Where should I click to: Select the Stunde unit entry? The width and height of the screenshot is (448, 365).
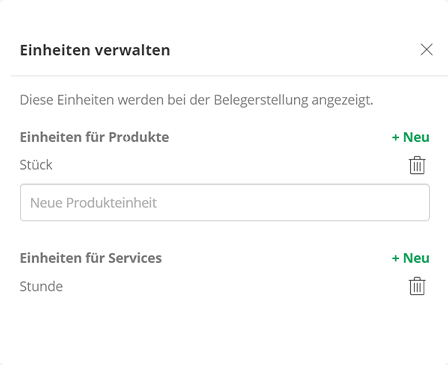(41, 286)
